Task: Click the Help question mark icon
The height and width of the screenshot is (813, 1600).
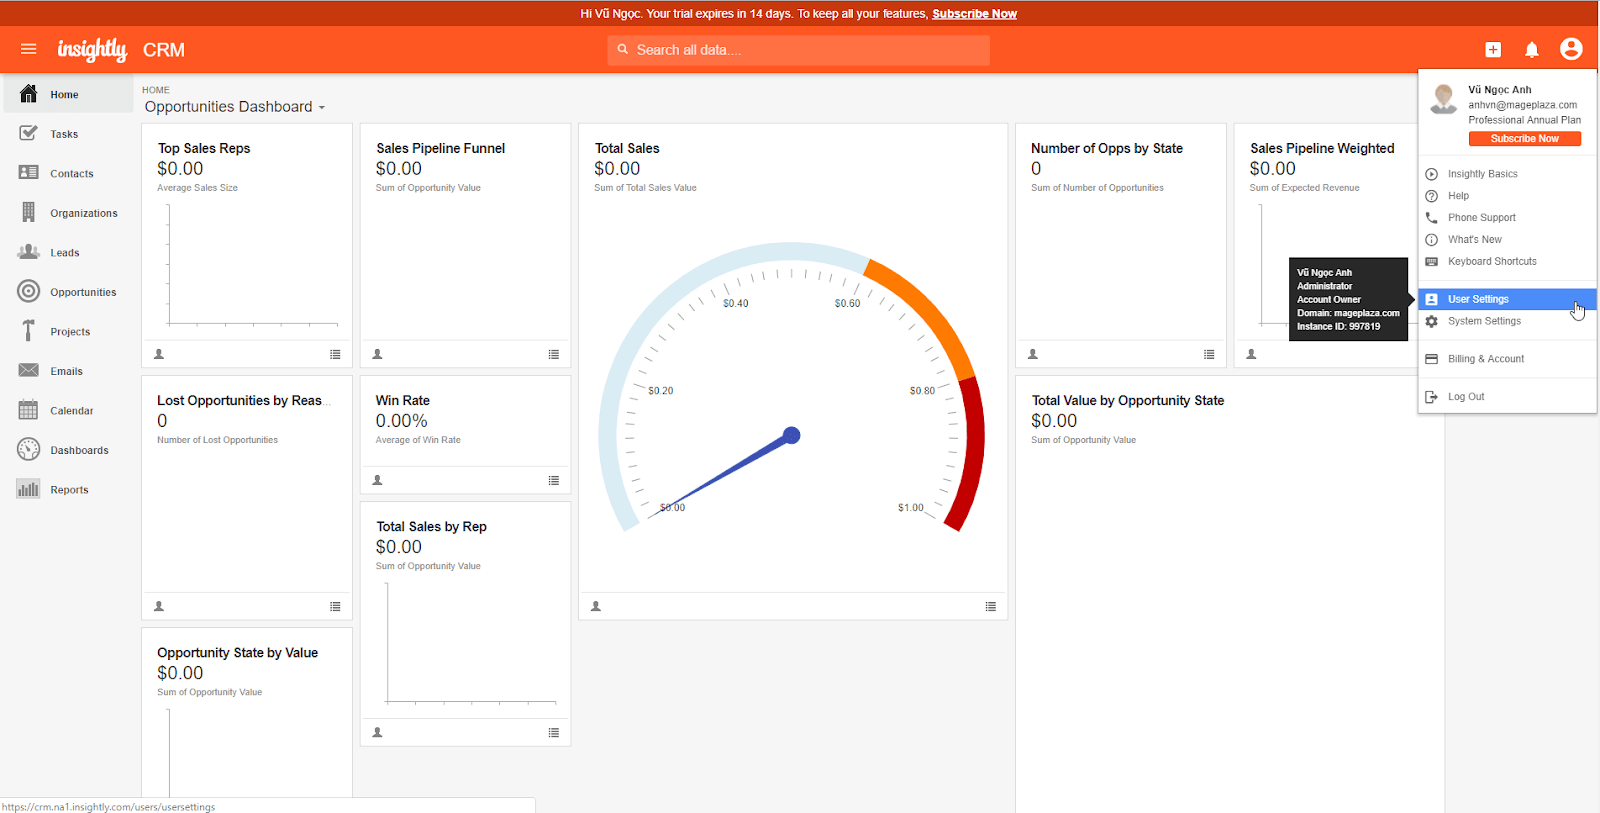Action: click(x=1431, y=196)
